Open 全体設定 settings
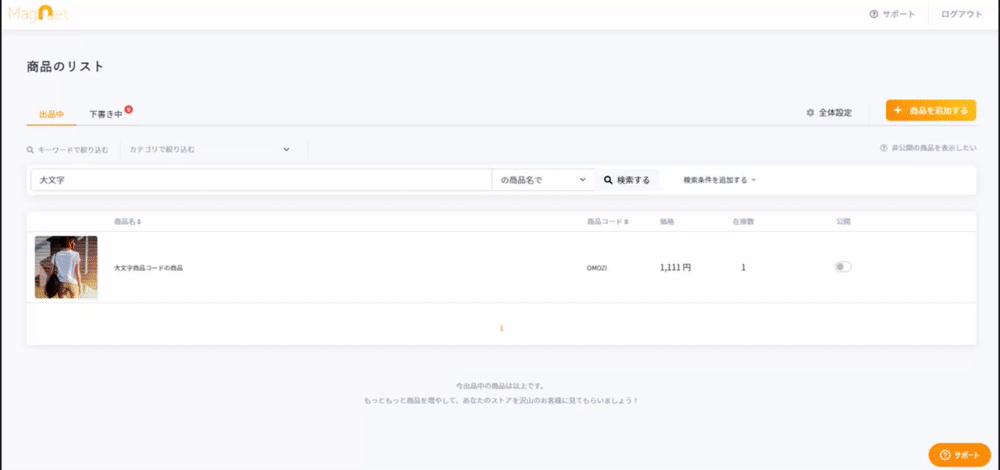 click(x=829, y=112)
